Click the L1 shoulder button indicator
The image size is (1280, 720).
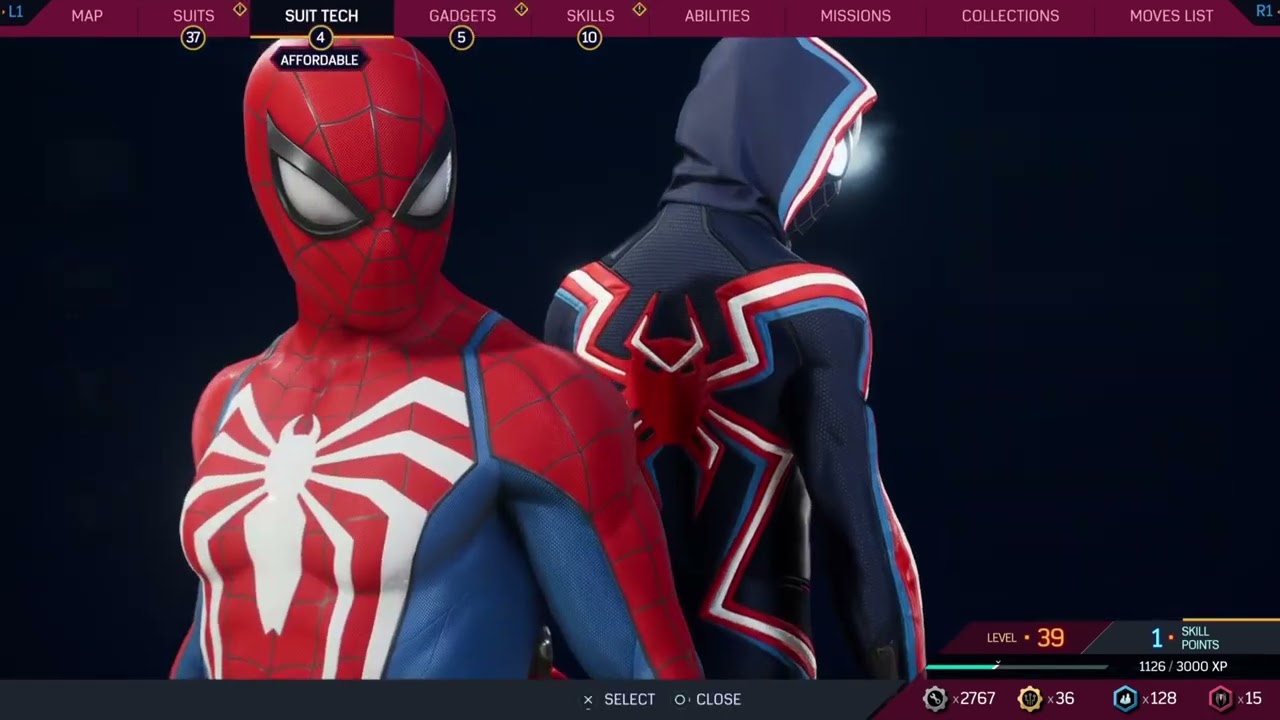(15, 11)
